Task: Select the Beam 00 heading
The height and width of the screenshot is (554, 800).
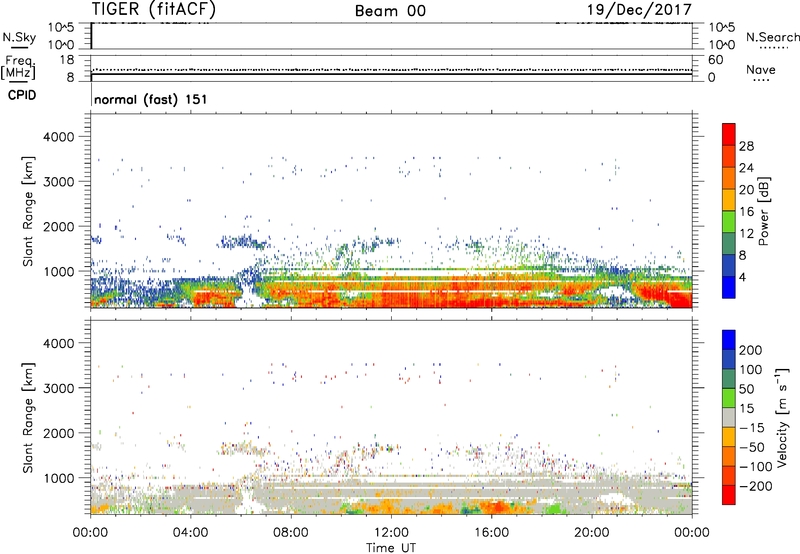Action: (x=390, y=11)
